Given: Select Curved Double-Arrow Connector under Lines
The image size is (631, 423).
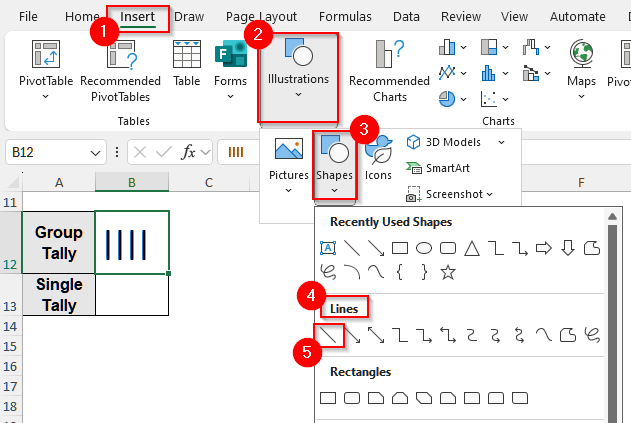Looking at the screenshot, I should click(520, 335).
